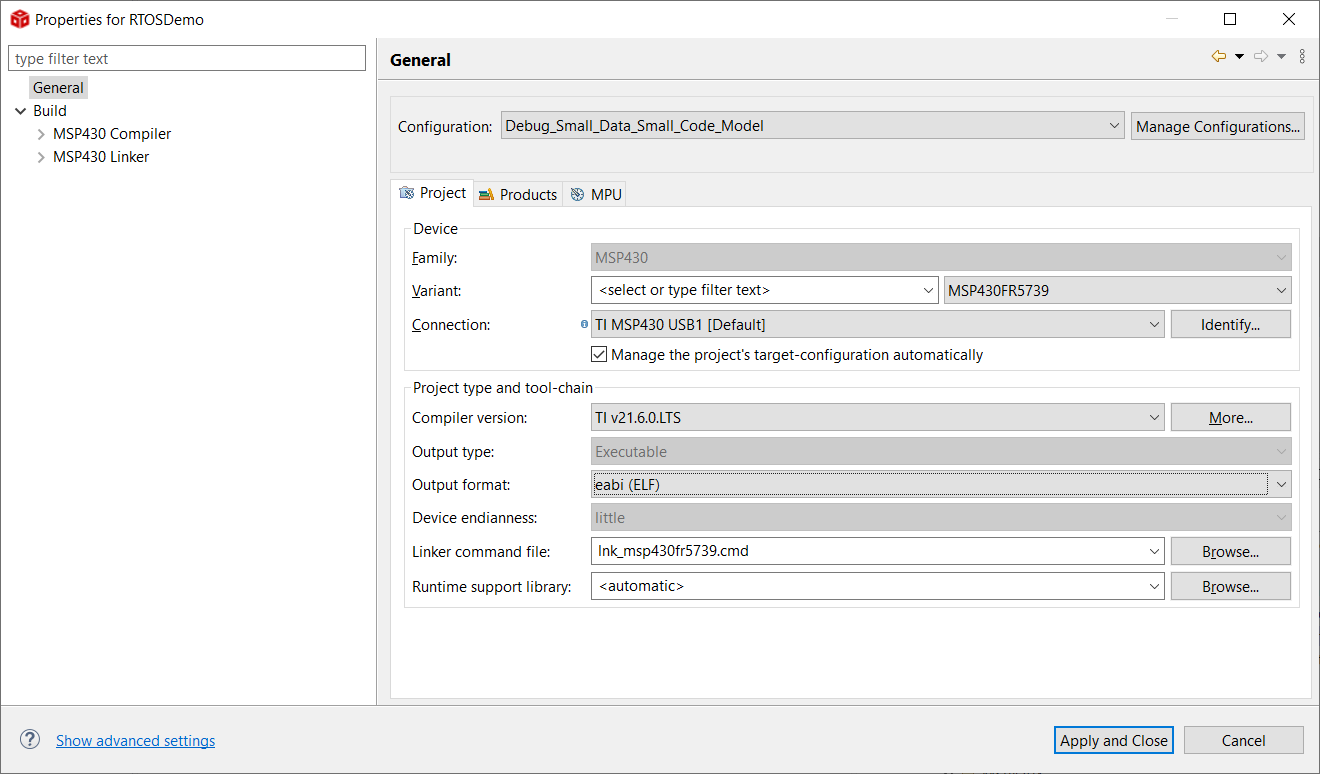Open the Runtime support library dropdown
This screenshot has width=1320, height=774.
[878, 586]
